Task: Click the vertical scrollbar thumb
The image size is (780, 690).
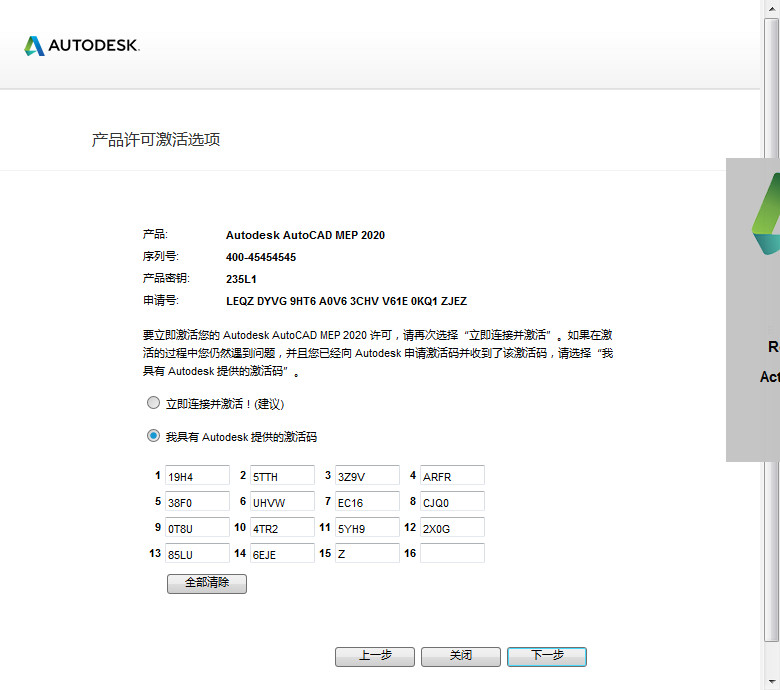Action: click(772, 329)
